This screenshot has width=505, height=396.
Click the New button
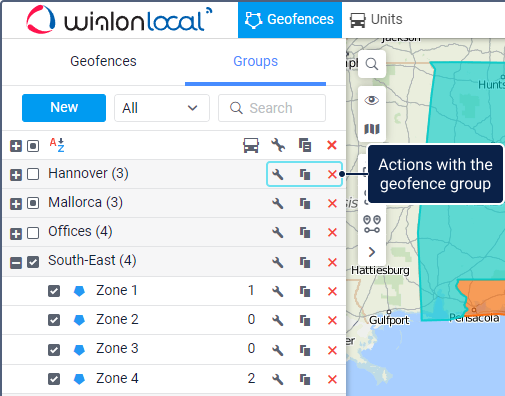click(64, 108)
